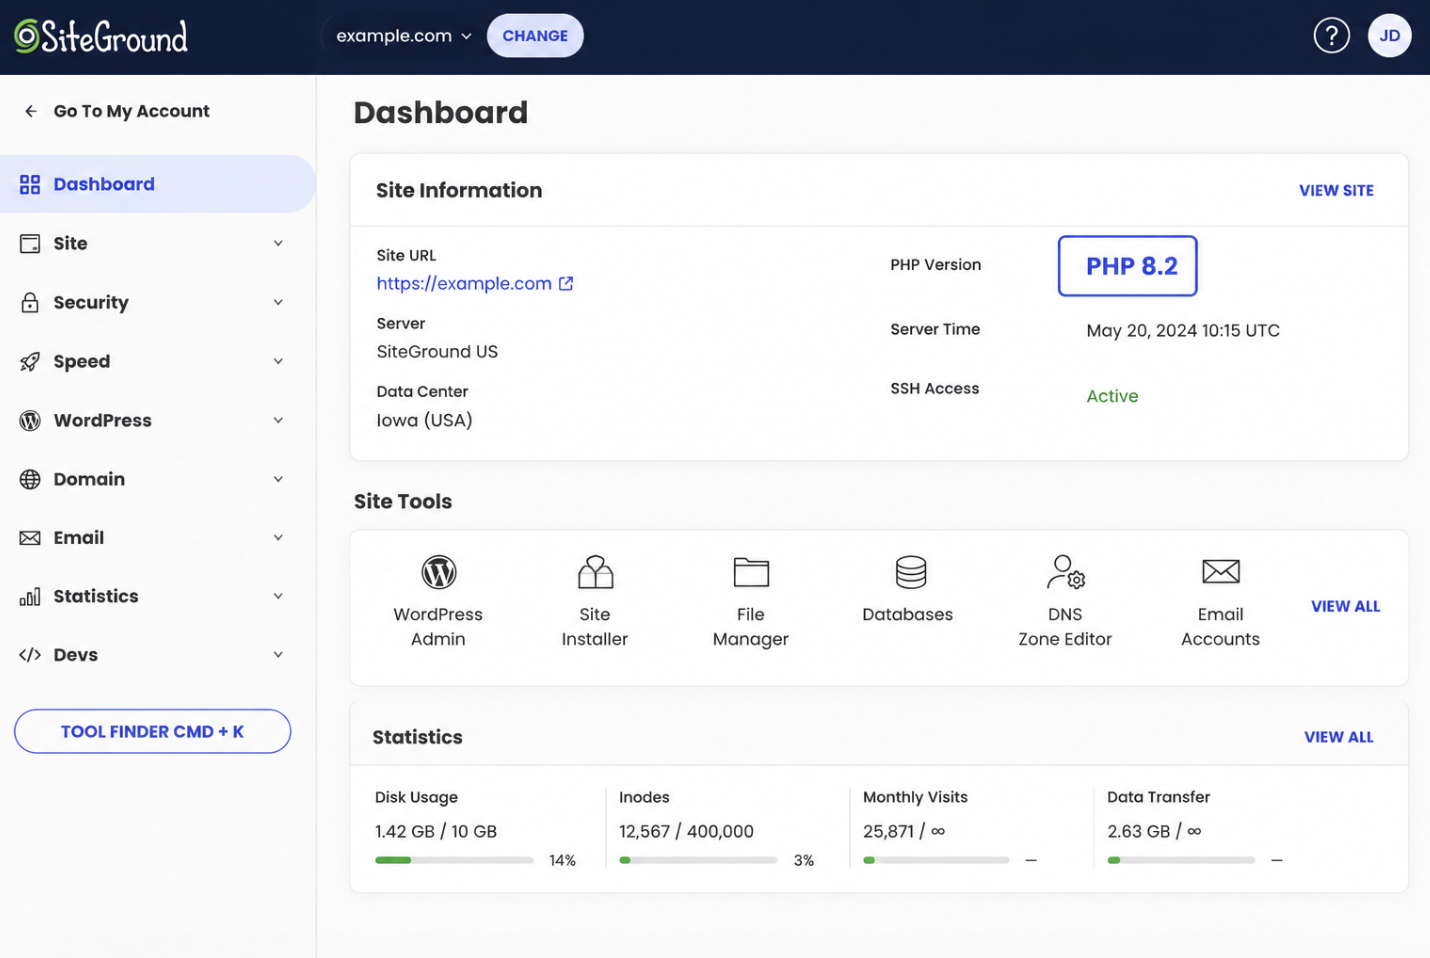Select Dashboard in the sidebar
This screenshot has width=1430, height=958.
(157, 184)
